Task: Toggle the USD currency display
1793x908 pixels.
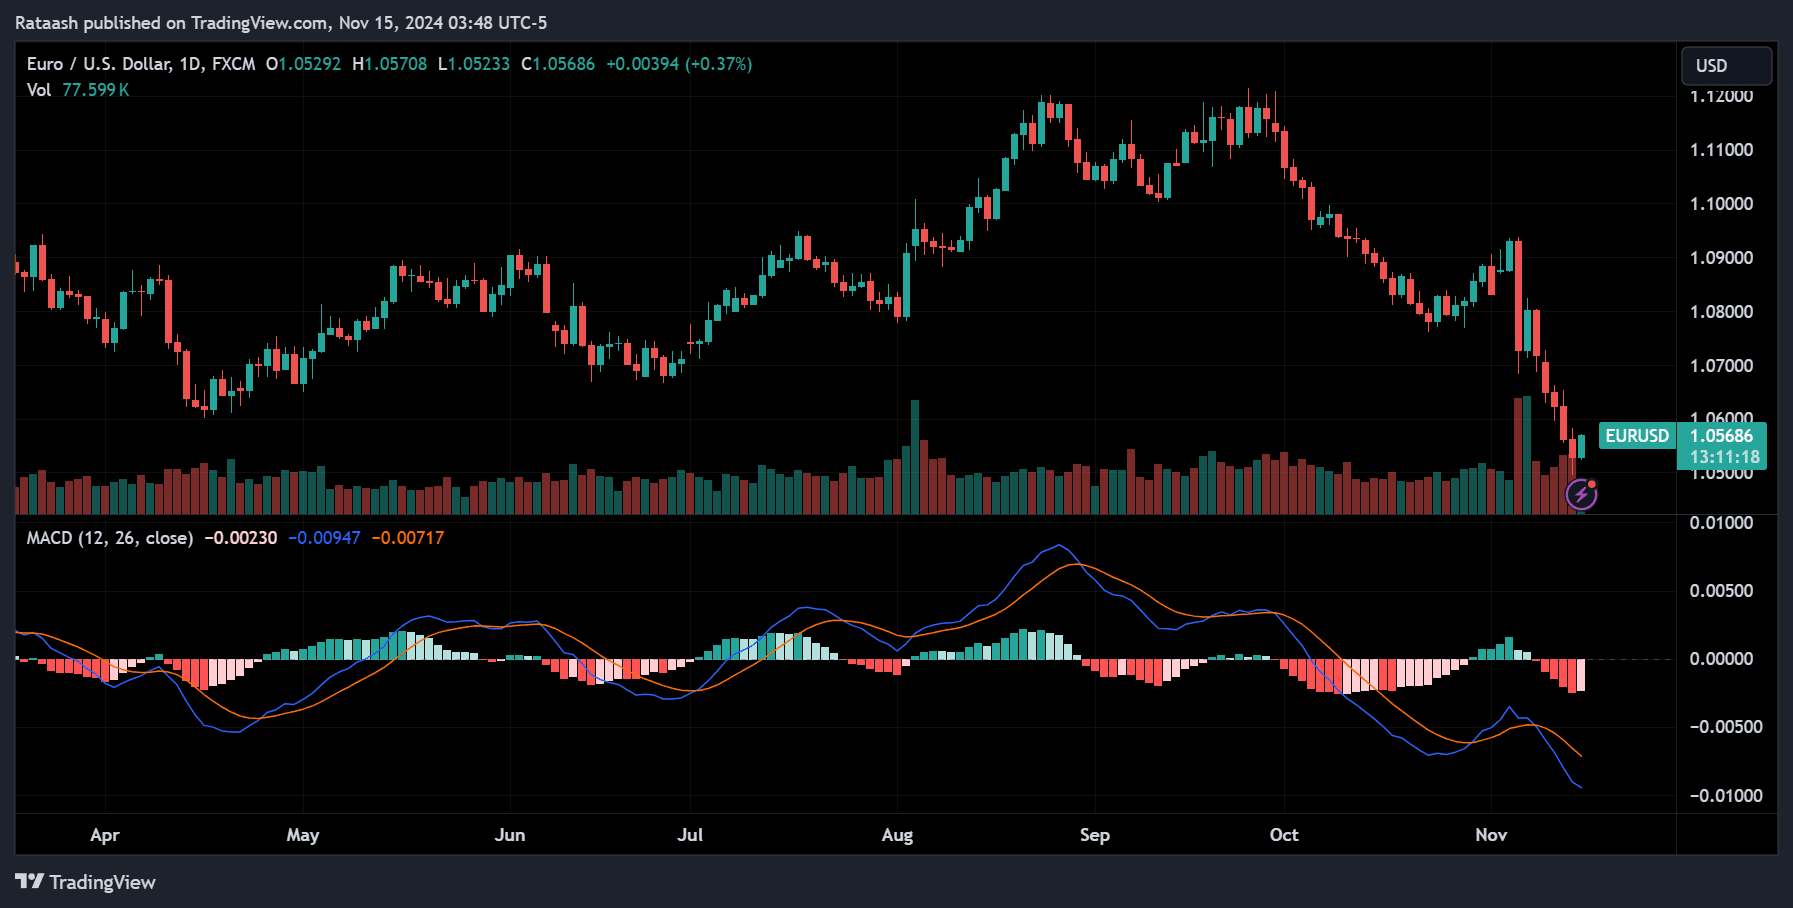Action: [x=1726, y=64]
